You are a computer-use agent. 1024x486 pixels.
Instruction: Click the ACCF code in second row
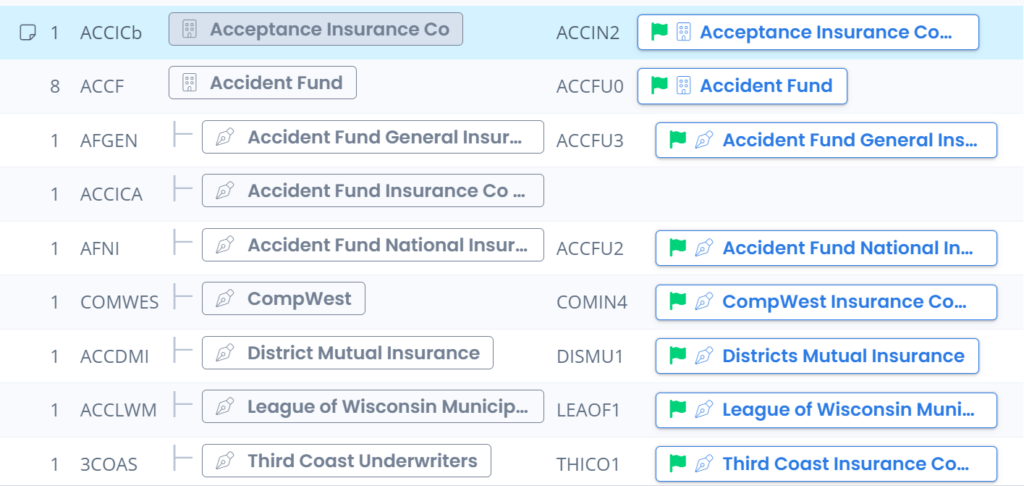click(102, 86)
